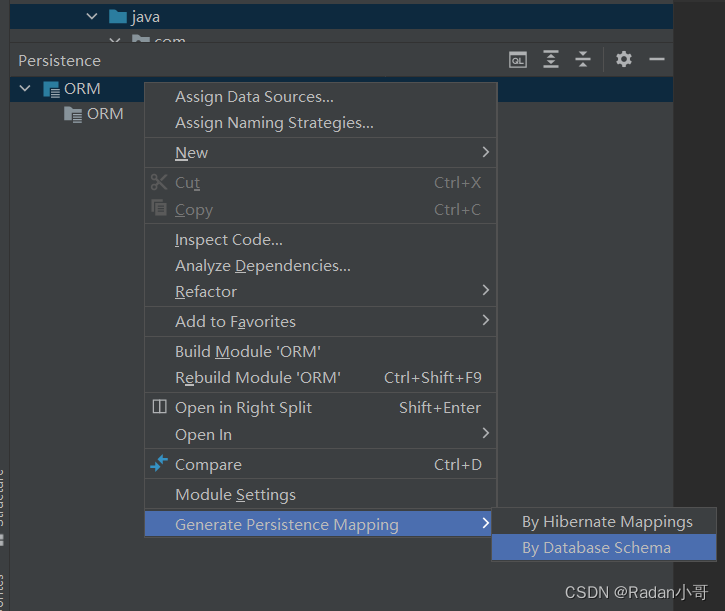Screen dimensions: 725x611
Task: Expand the Open In submenu arrow
Action: click(485, 433)
